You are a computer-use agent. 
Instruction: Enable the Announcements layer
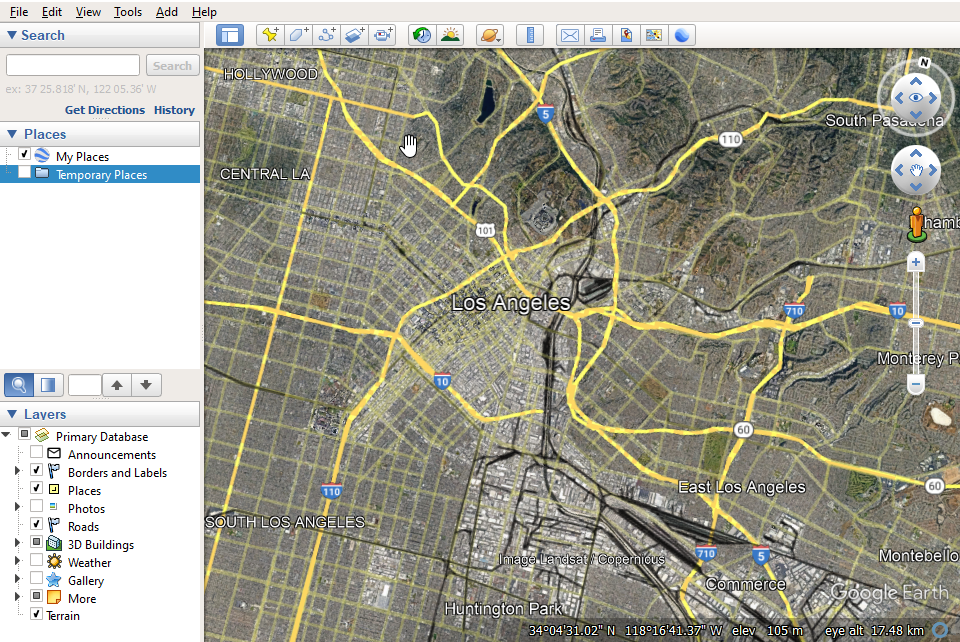point(37,452)
